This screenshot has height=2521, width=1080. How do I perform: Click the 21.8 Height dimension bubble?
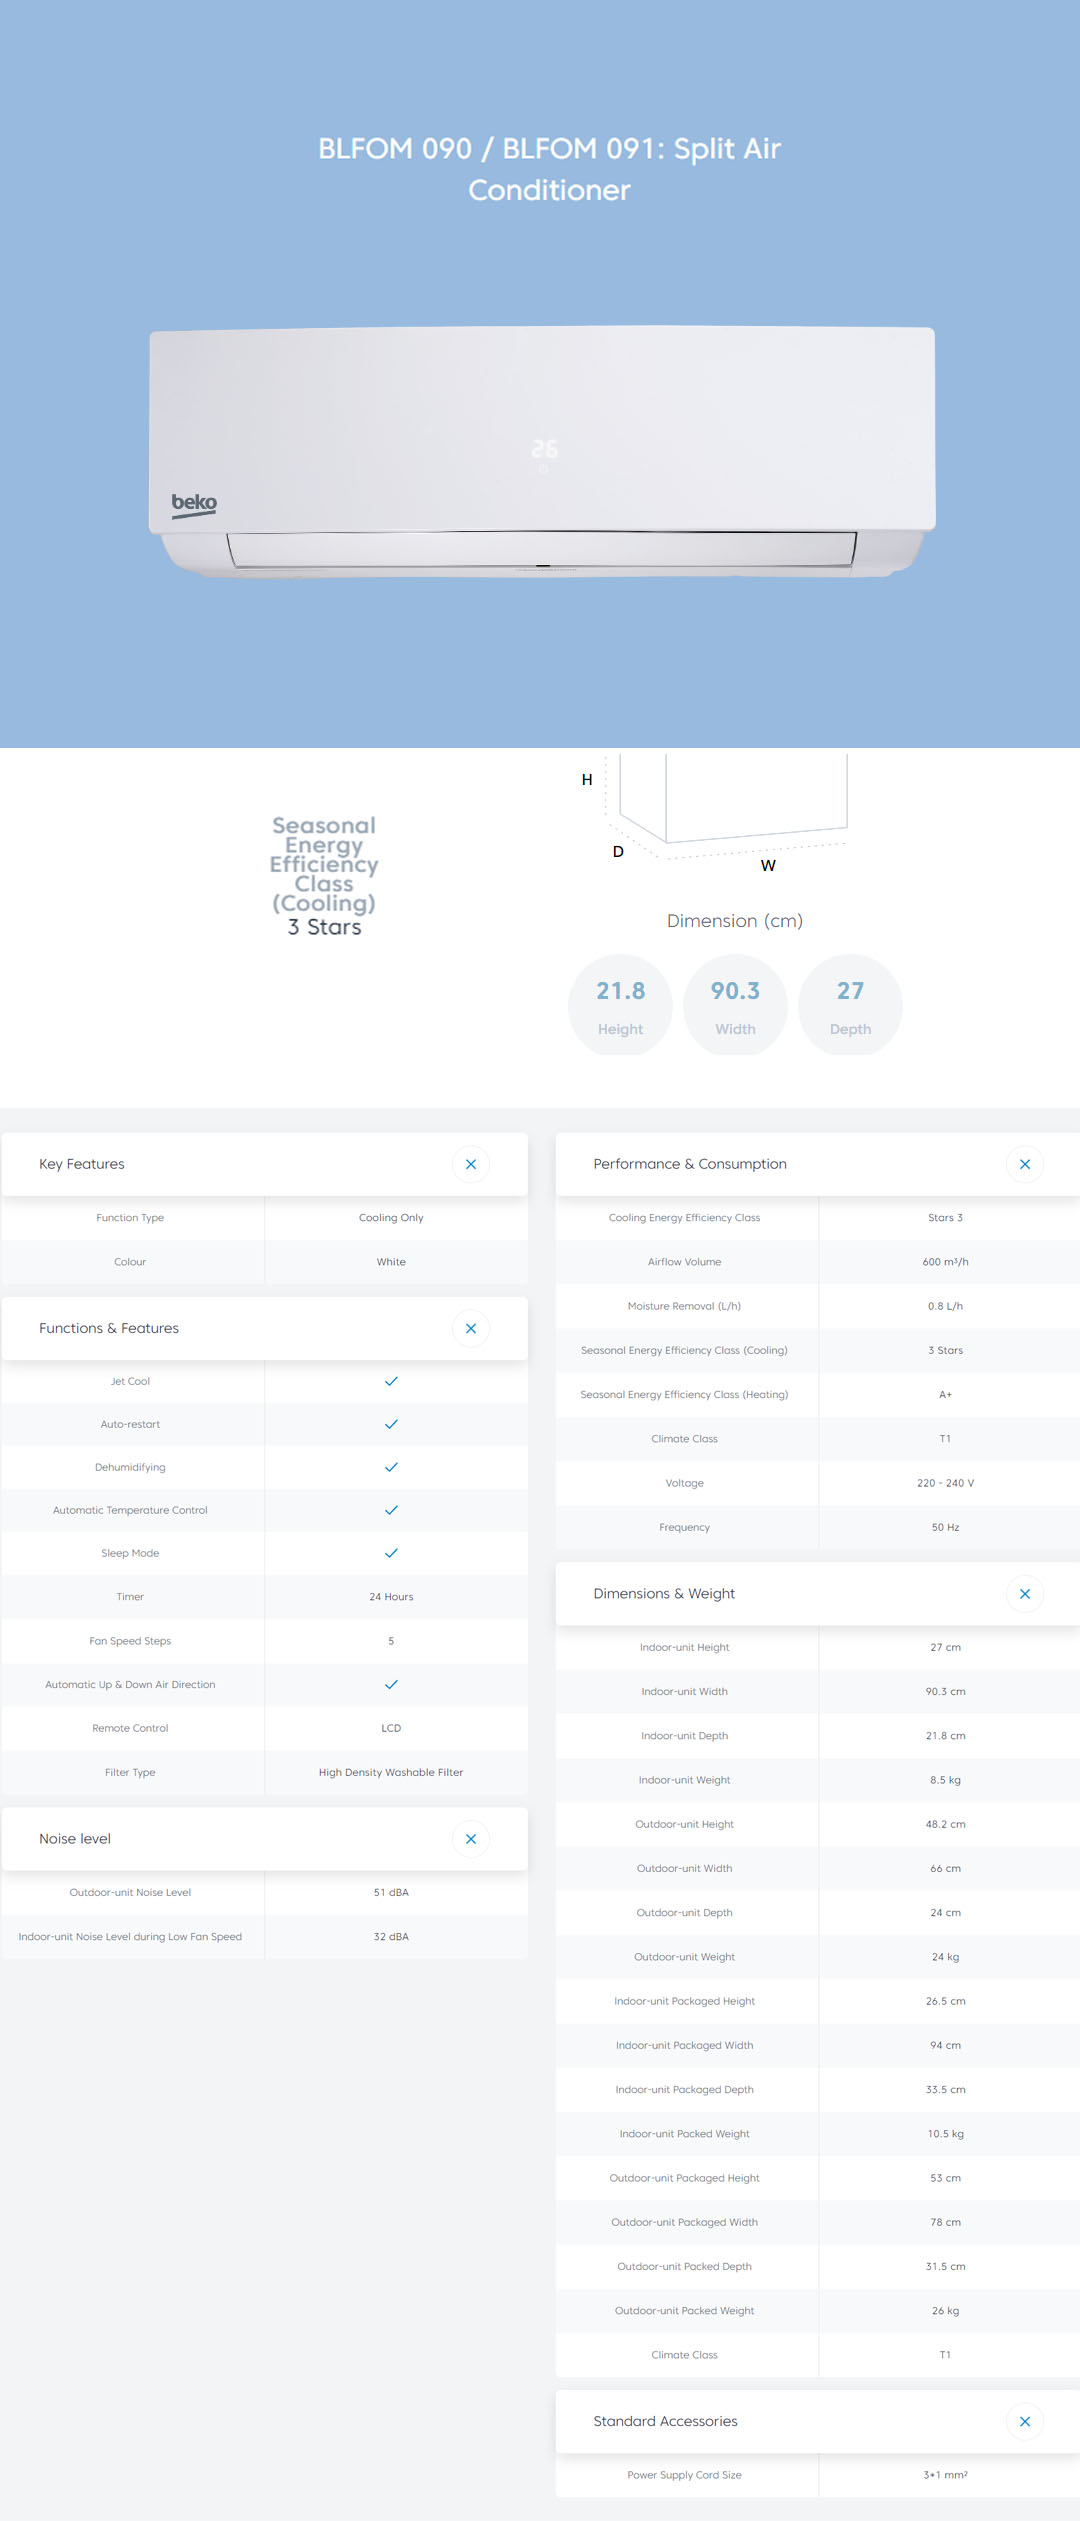coord(620,1005)
